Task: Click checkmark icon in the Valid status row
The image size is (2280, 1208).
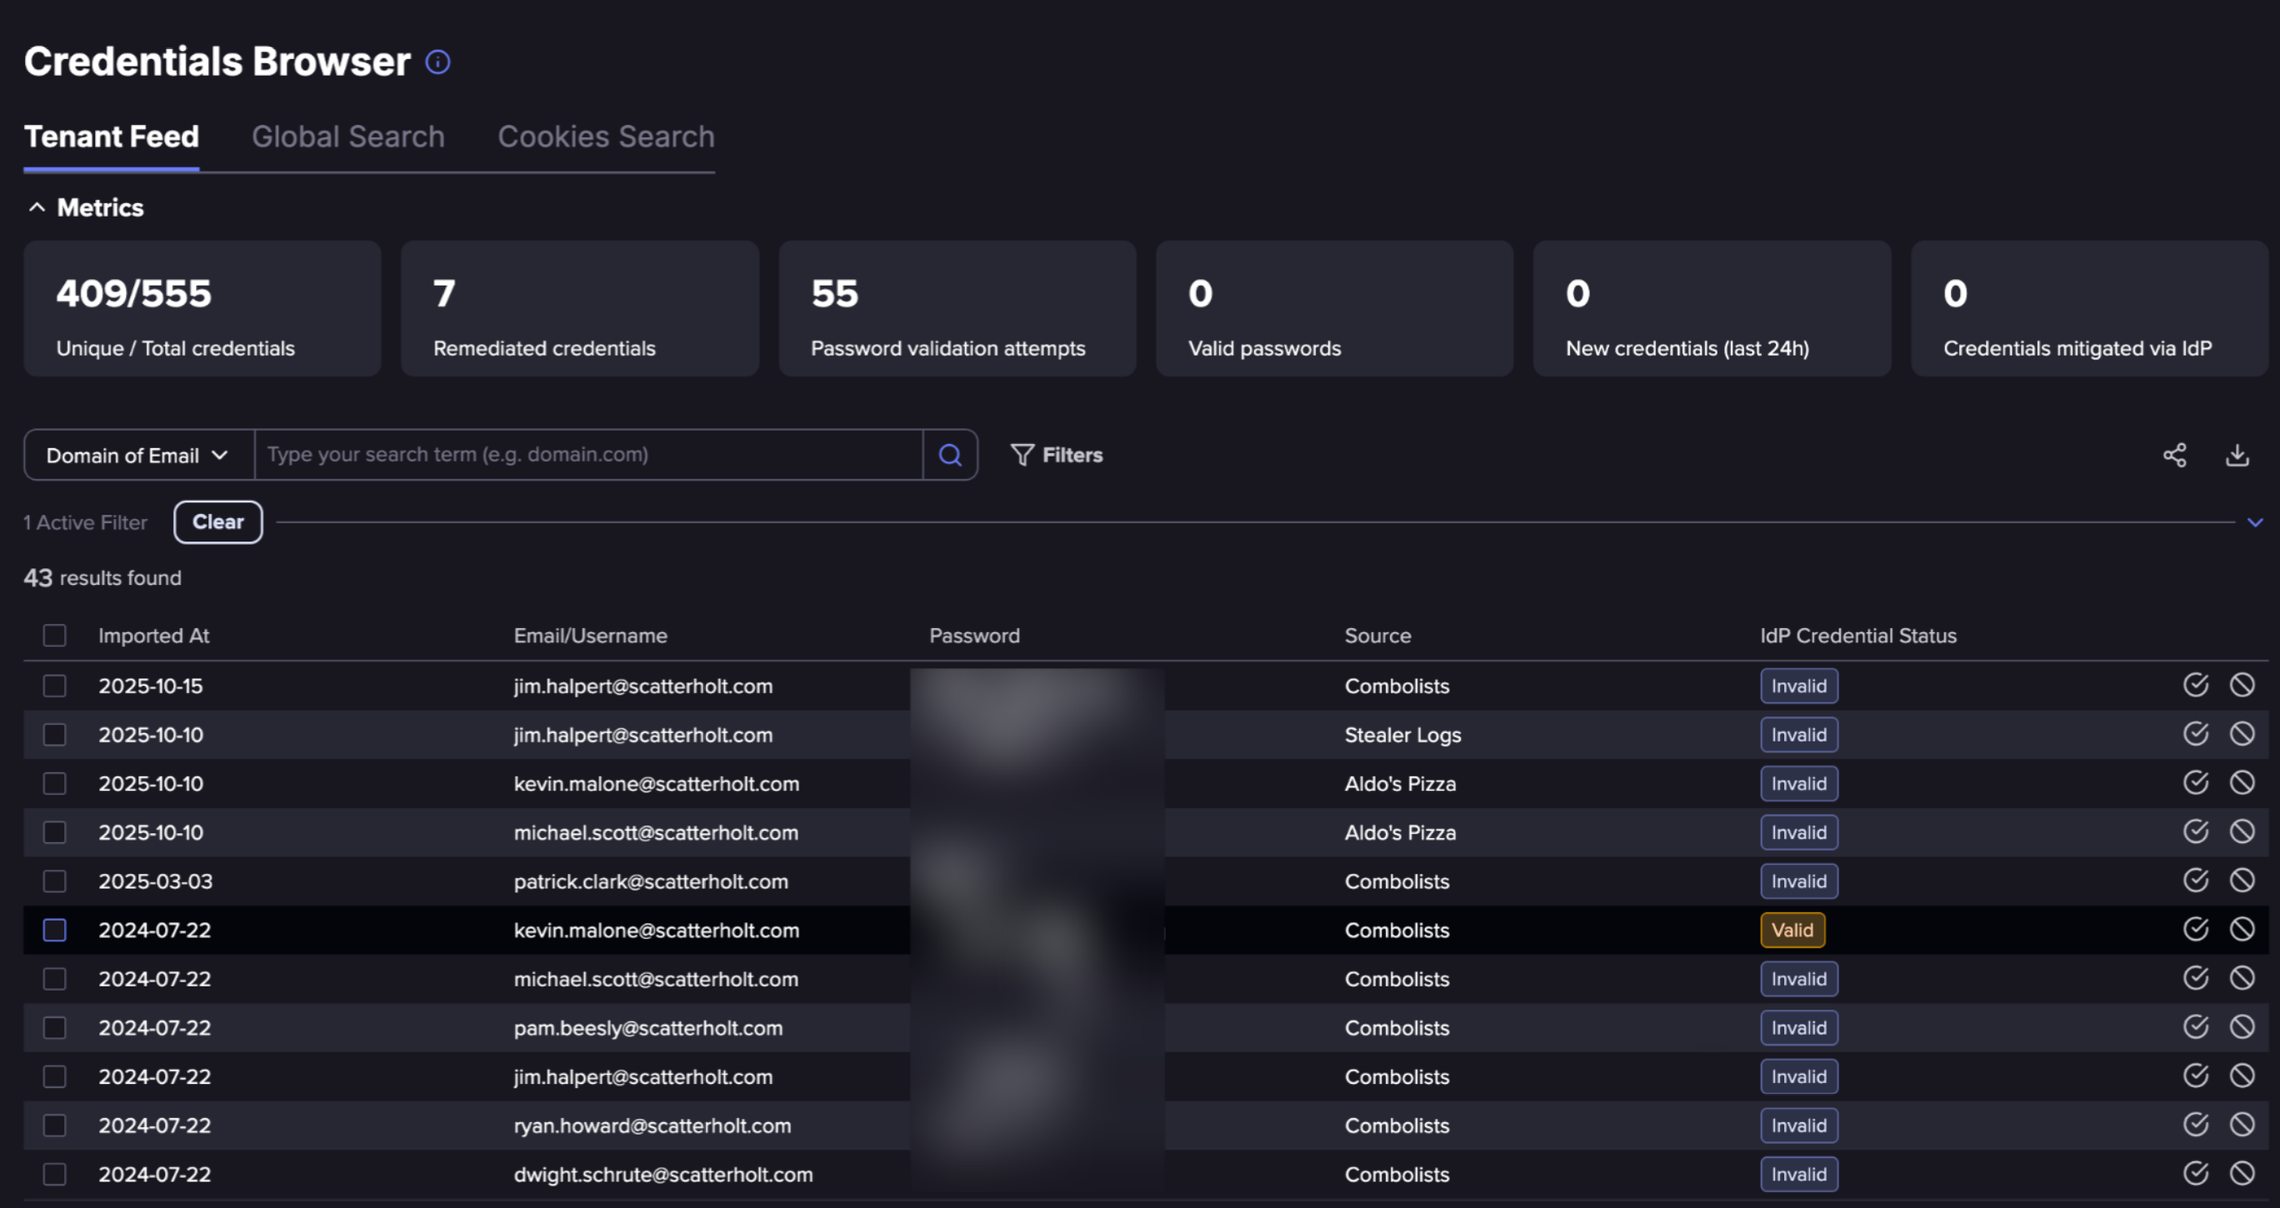Action: pos(2195,930)
